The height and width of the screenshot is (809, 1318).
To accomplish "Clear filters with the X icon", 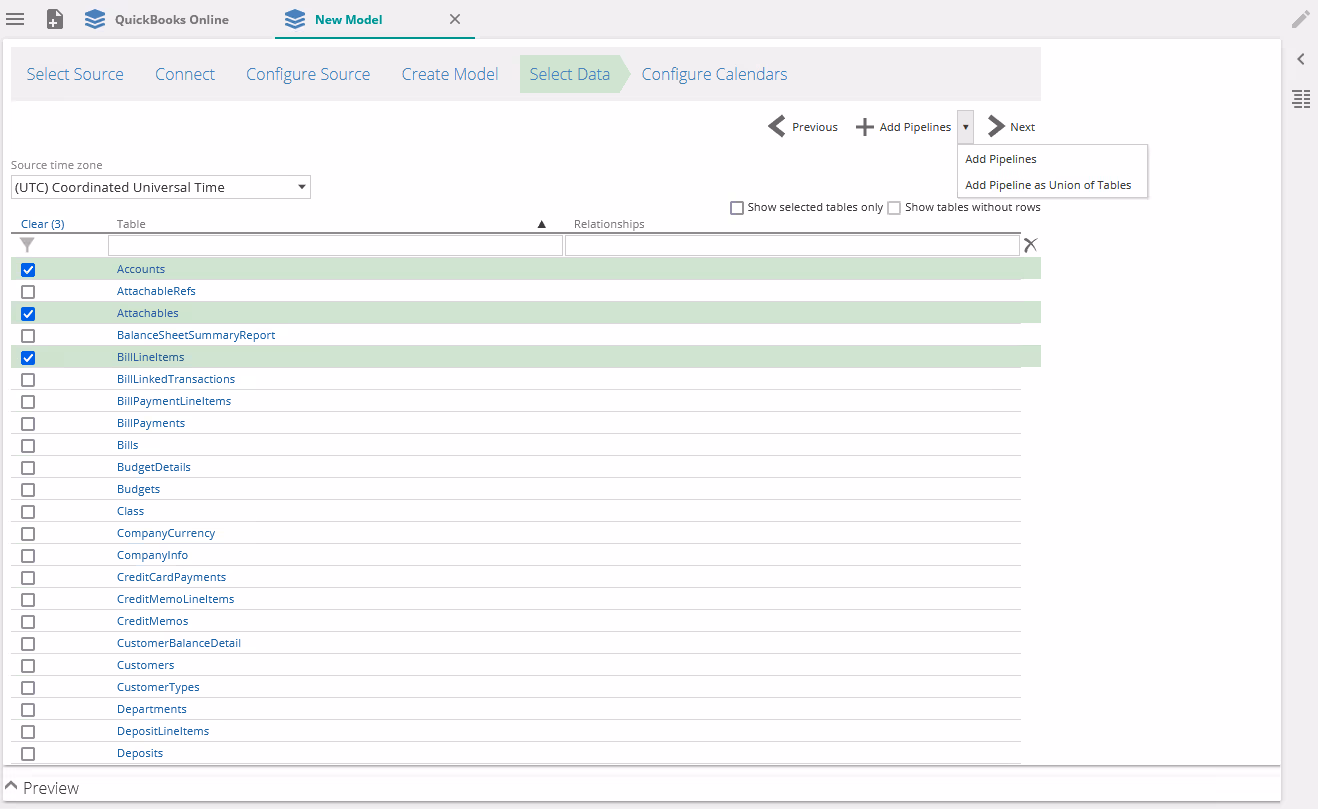I will (1030, 245).
